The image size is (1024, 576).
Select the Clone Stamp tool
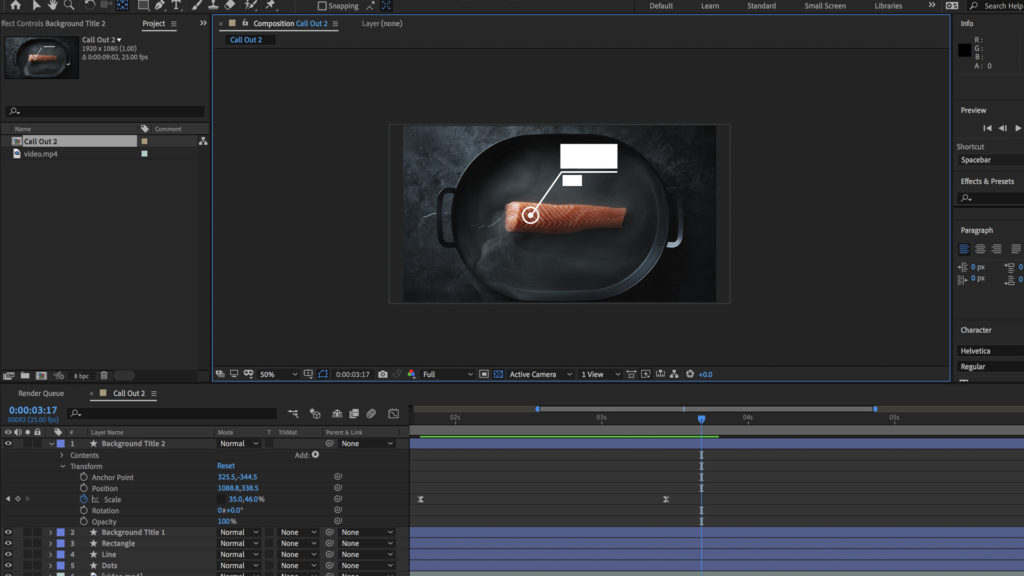[212, 6]
